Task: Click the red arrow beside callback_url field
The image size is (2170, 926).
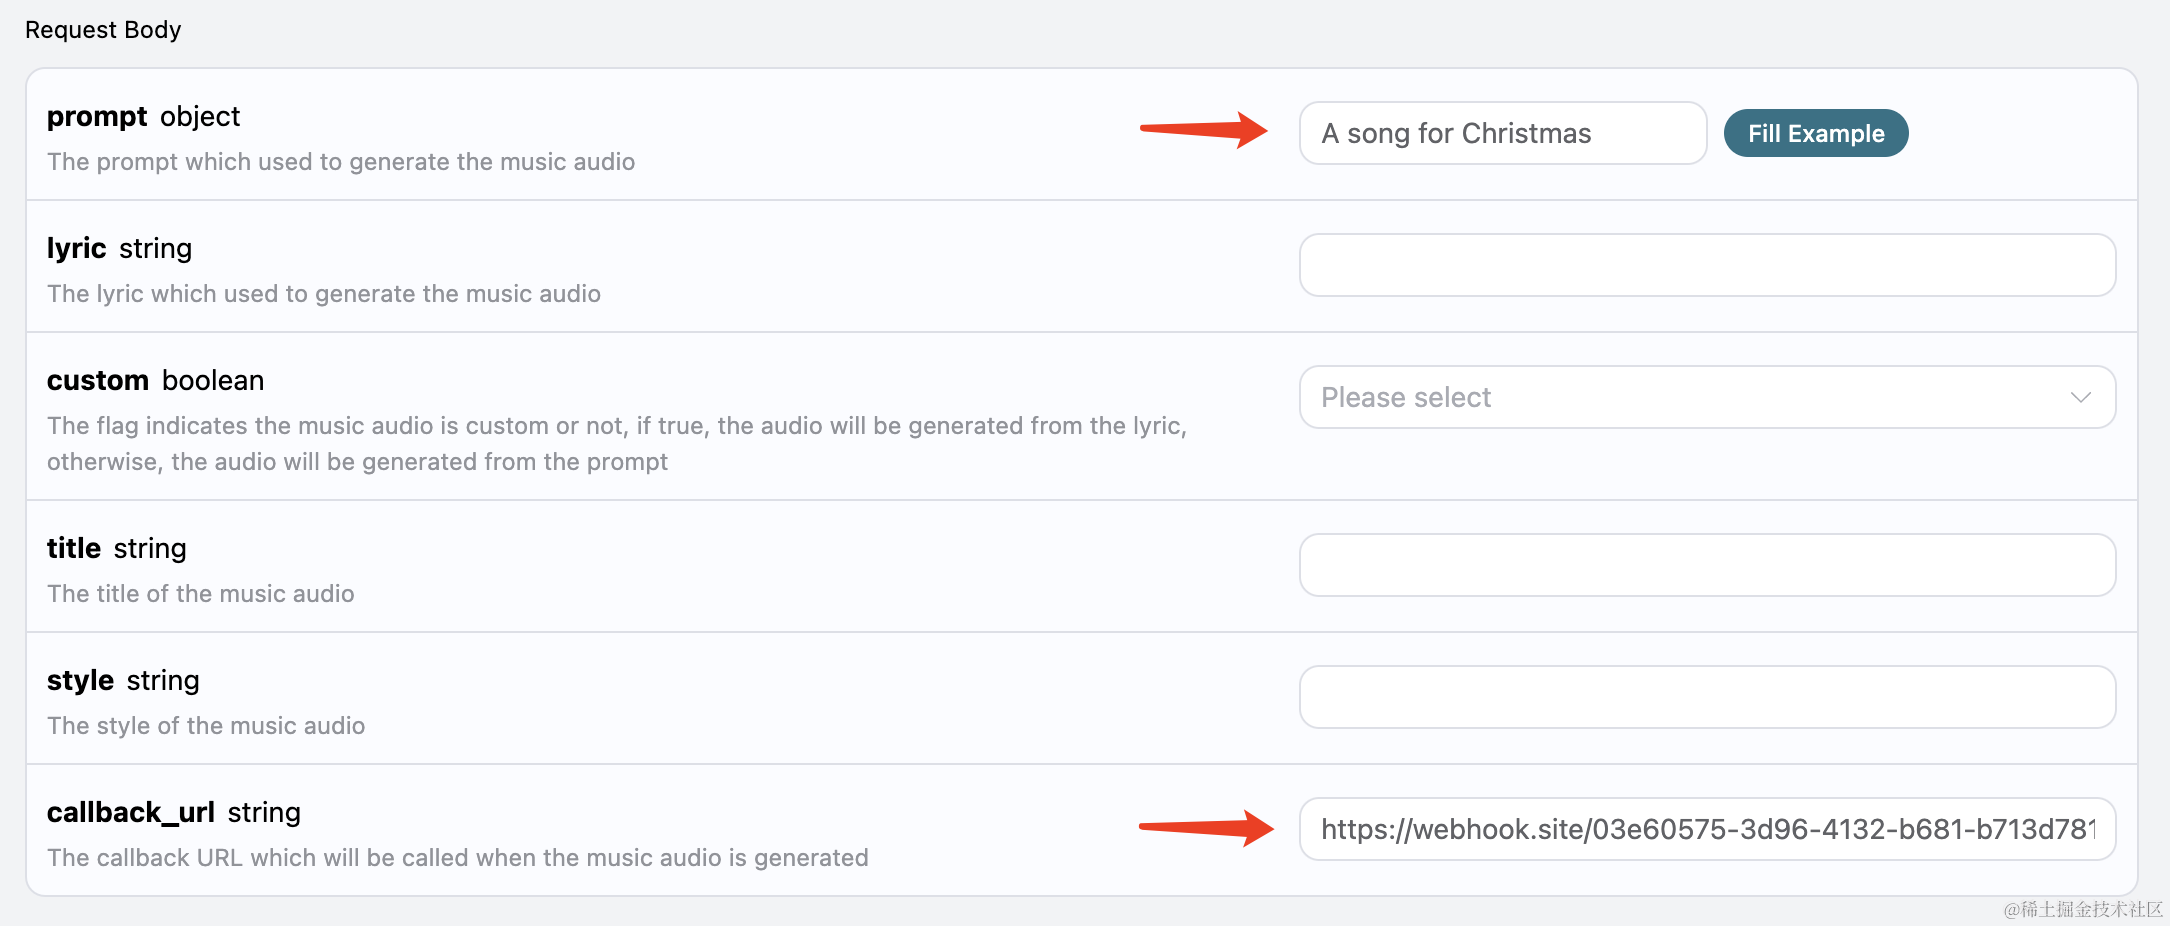Action: pyautogui.click(x=1206, y=828)
